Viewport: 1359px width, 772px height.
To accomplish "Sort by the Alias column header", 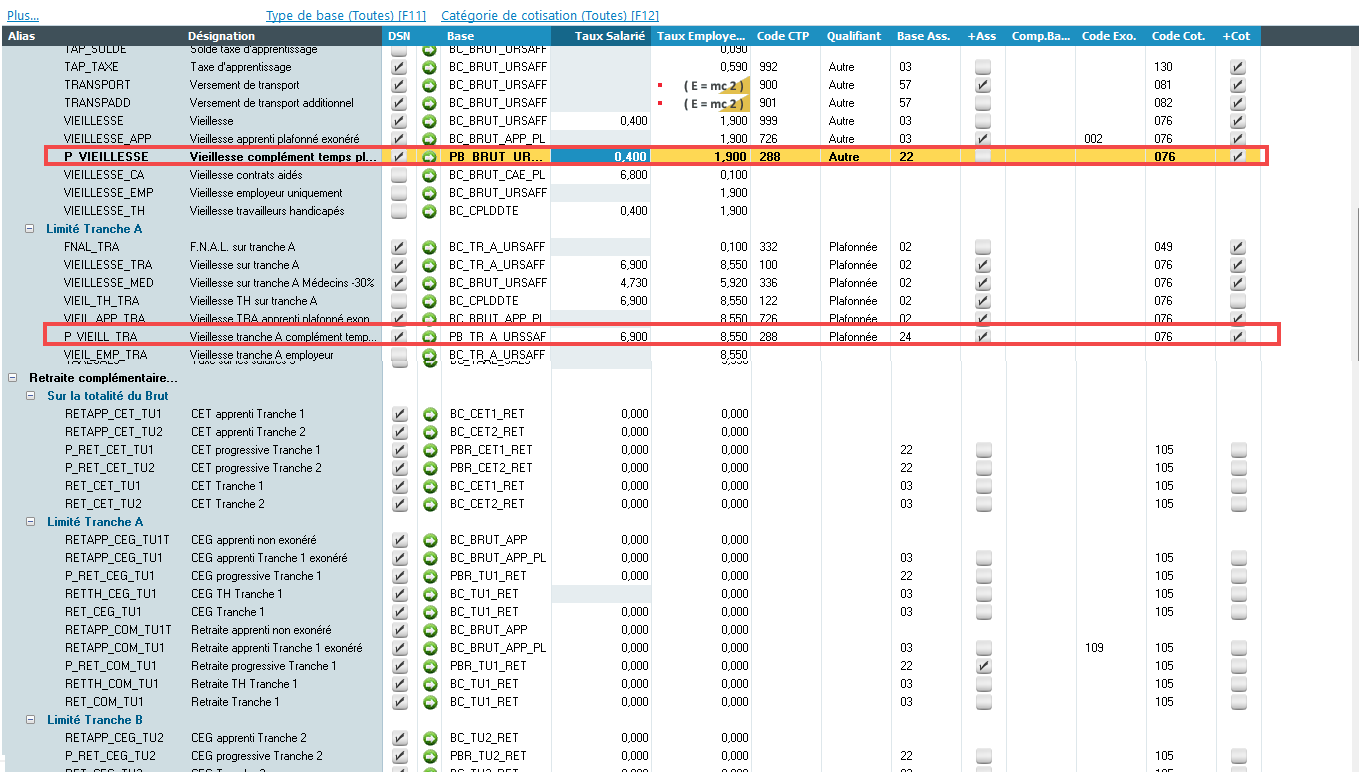I will pos(92,36).
